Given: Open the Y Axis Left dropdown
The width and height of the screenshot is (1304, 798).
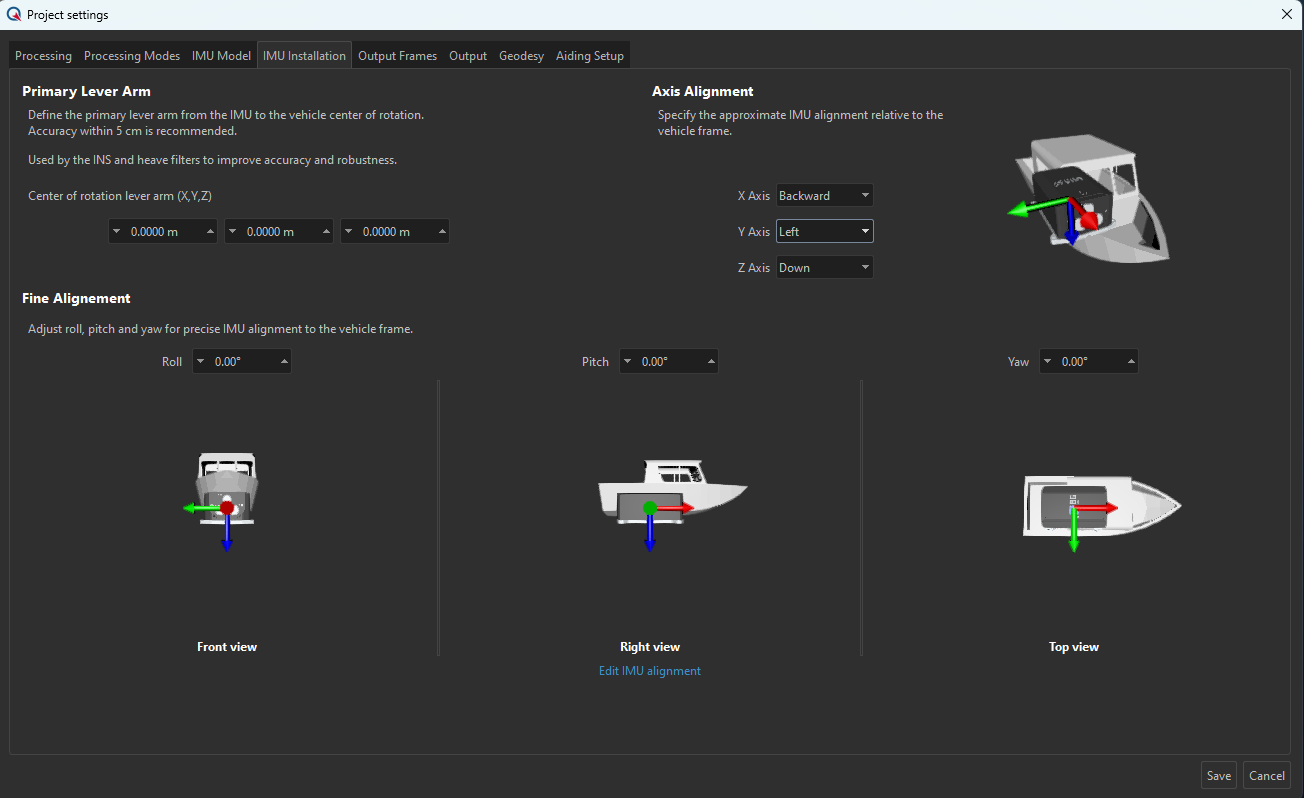Looking at the screenshot, I should click(824, 232).
